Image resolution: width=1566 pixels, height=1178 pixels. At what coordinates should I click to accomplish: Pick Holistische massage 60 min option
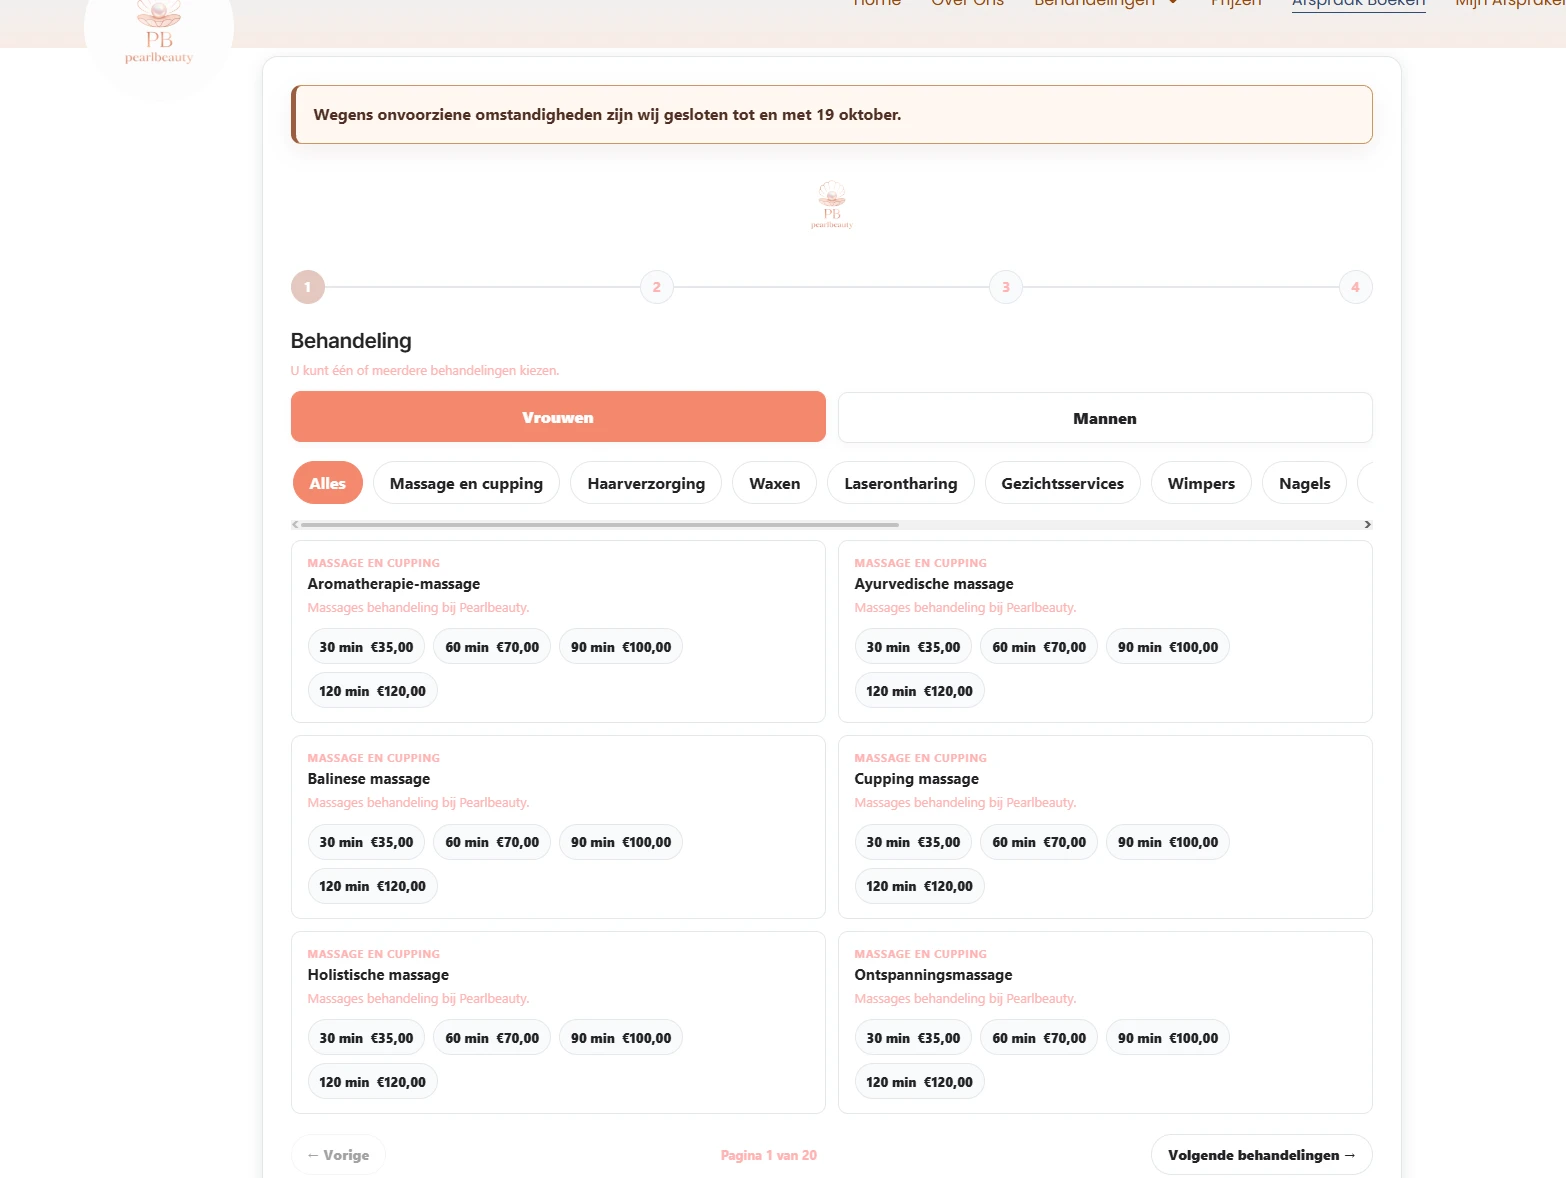492,1038
